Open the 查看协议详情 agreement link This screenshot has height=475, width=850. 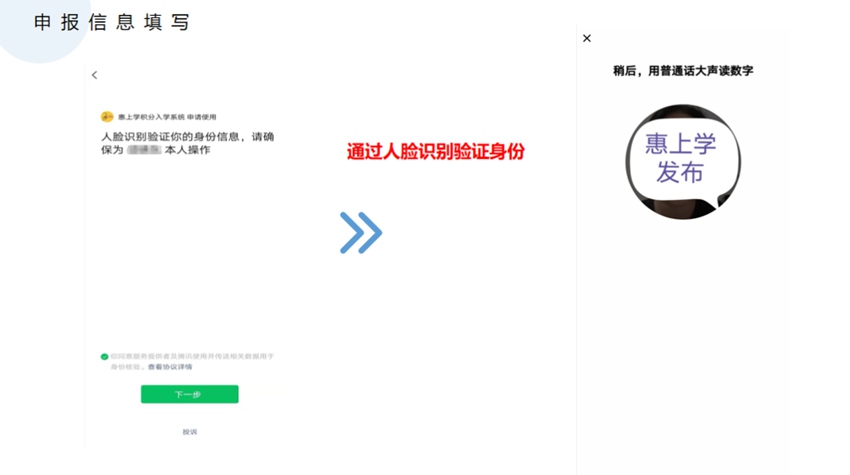coord(170,367)
